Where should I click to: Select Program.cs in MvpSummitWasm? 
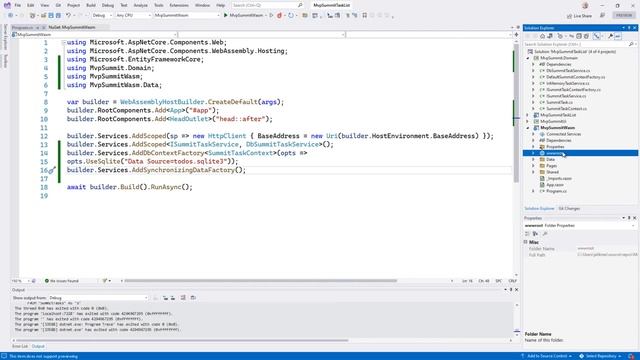(x=556, y=191)
